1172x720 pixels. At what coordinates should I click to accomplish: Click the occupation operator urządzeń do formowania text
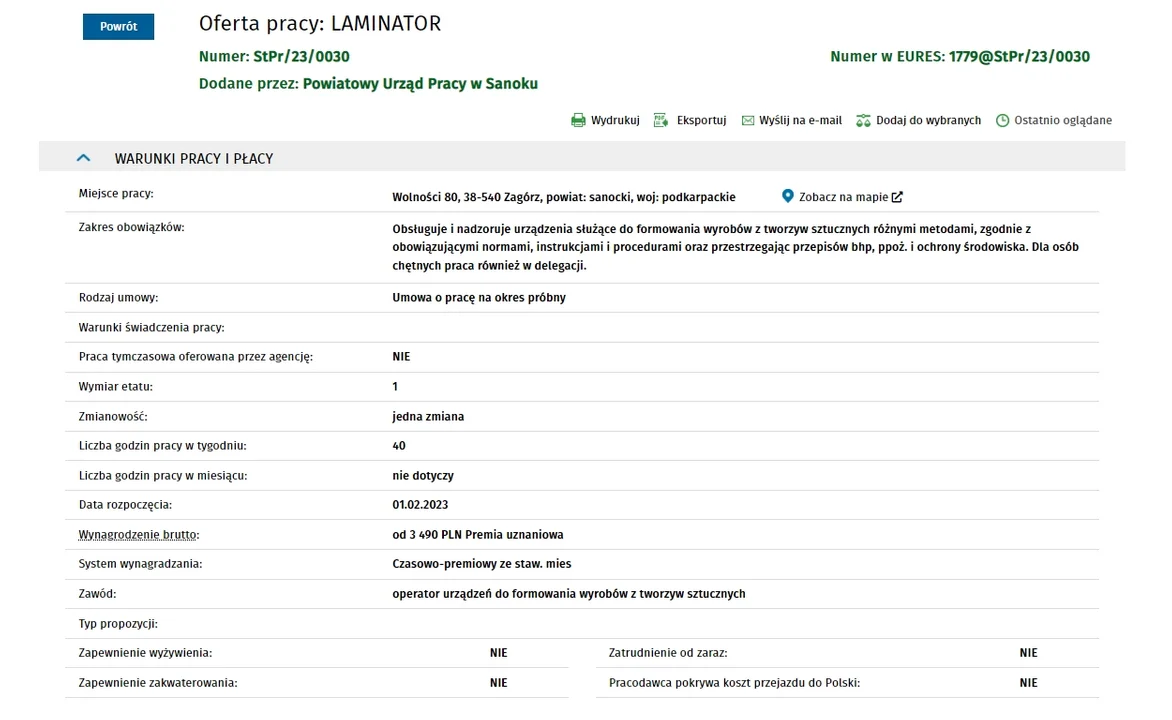(569, 594)
